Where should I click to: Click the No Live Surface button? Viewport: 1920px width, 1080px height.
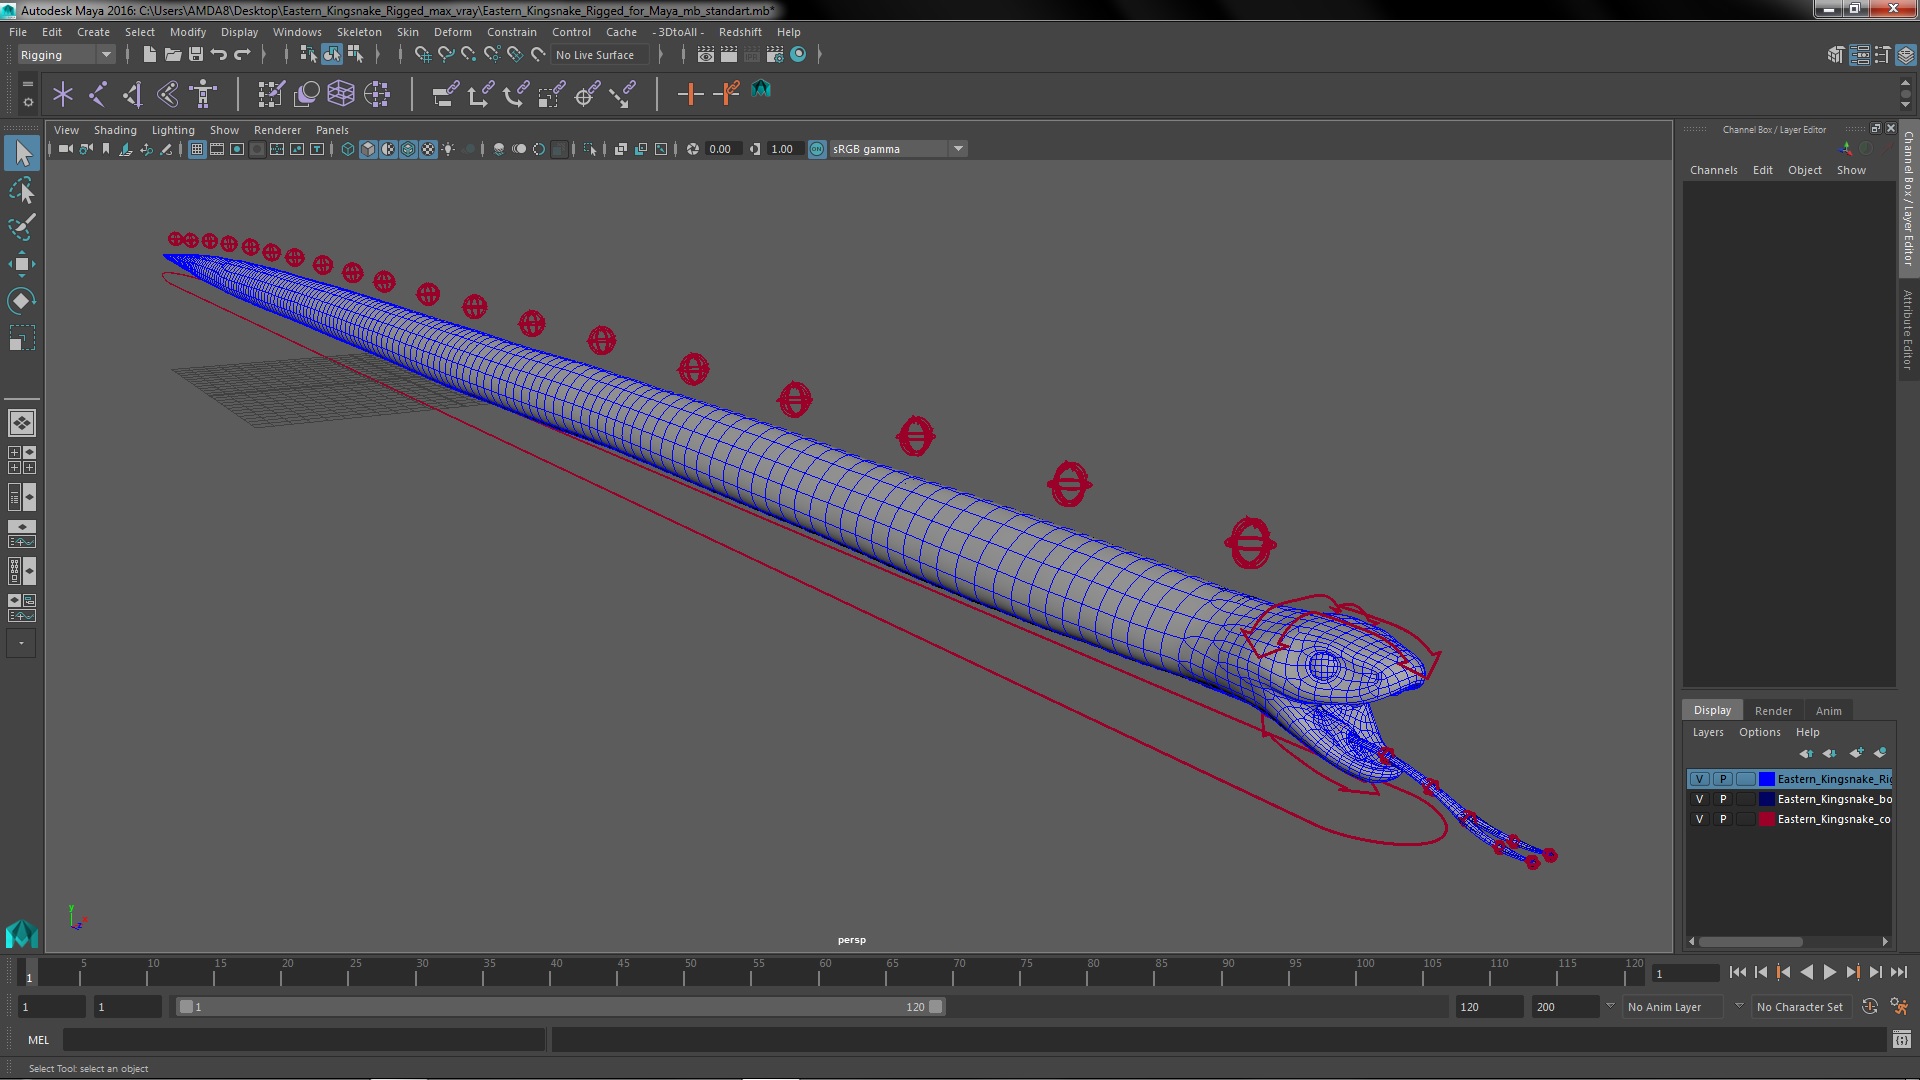[594, 55]
